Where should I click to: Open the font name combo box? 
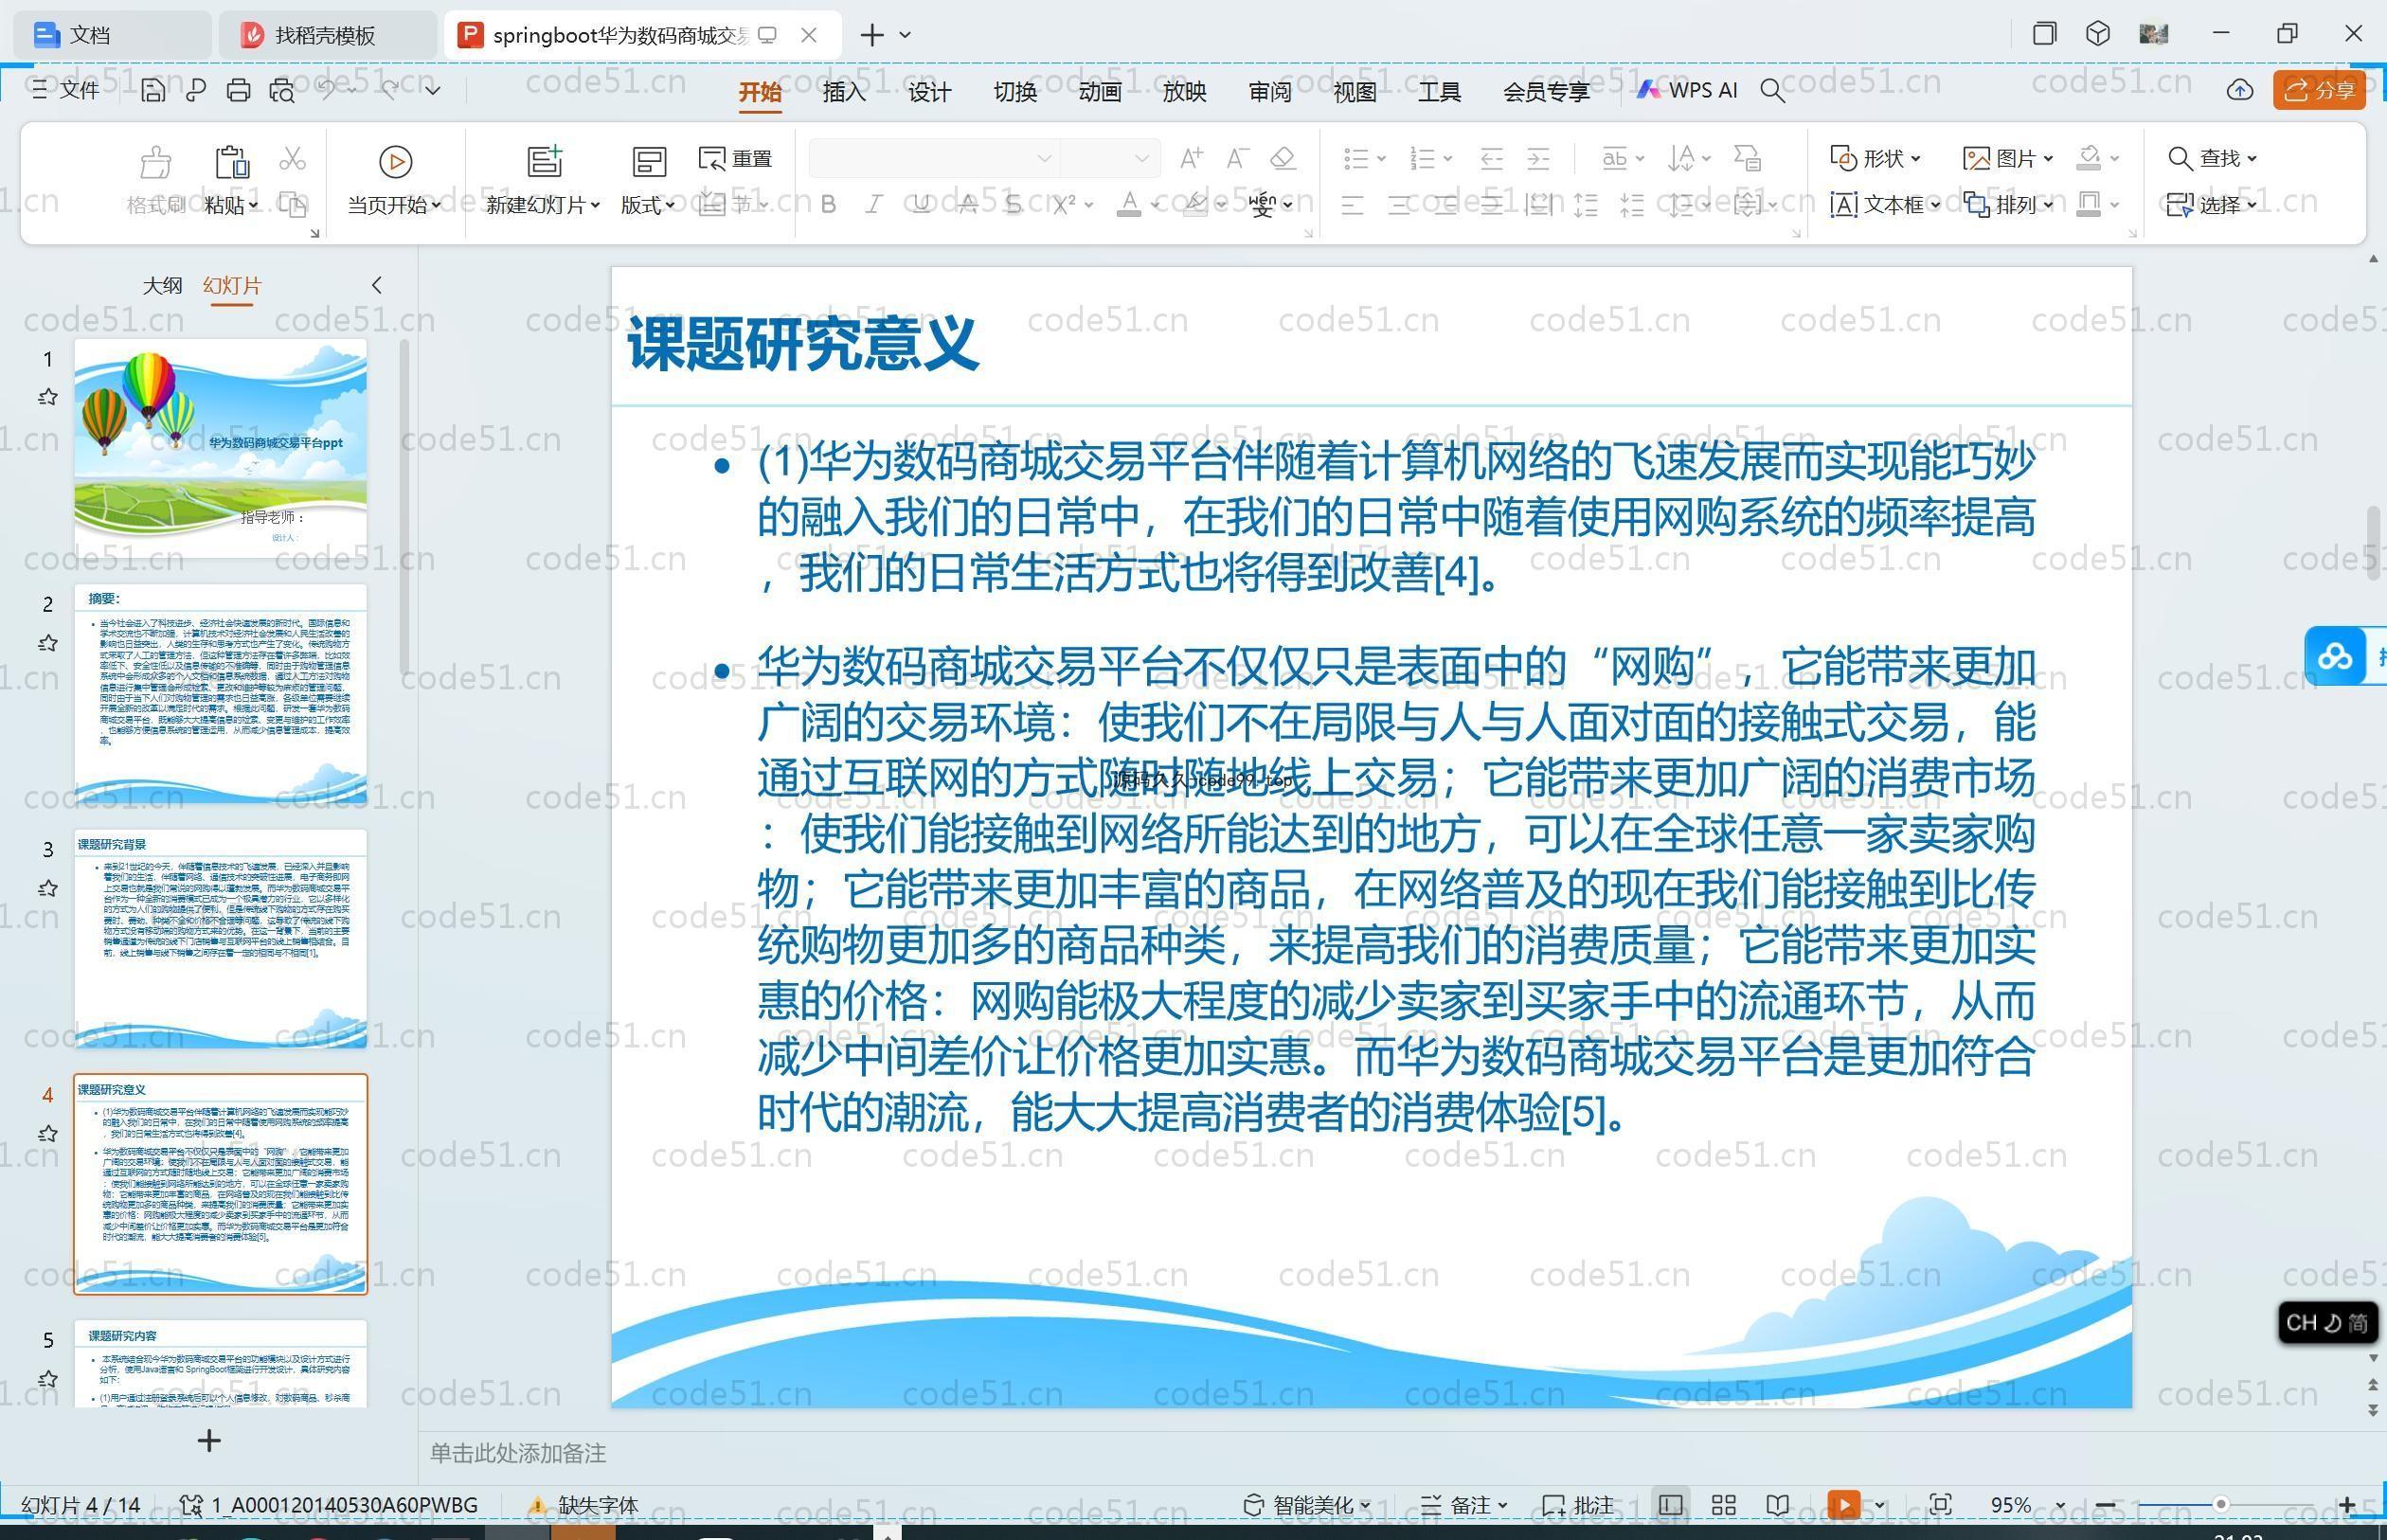(933, 158)
